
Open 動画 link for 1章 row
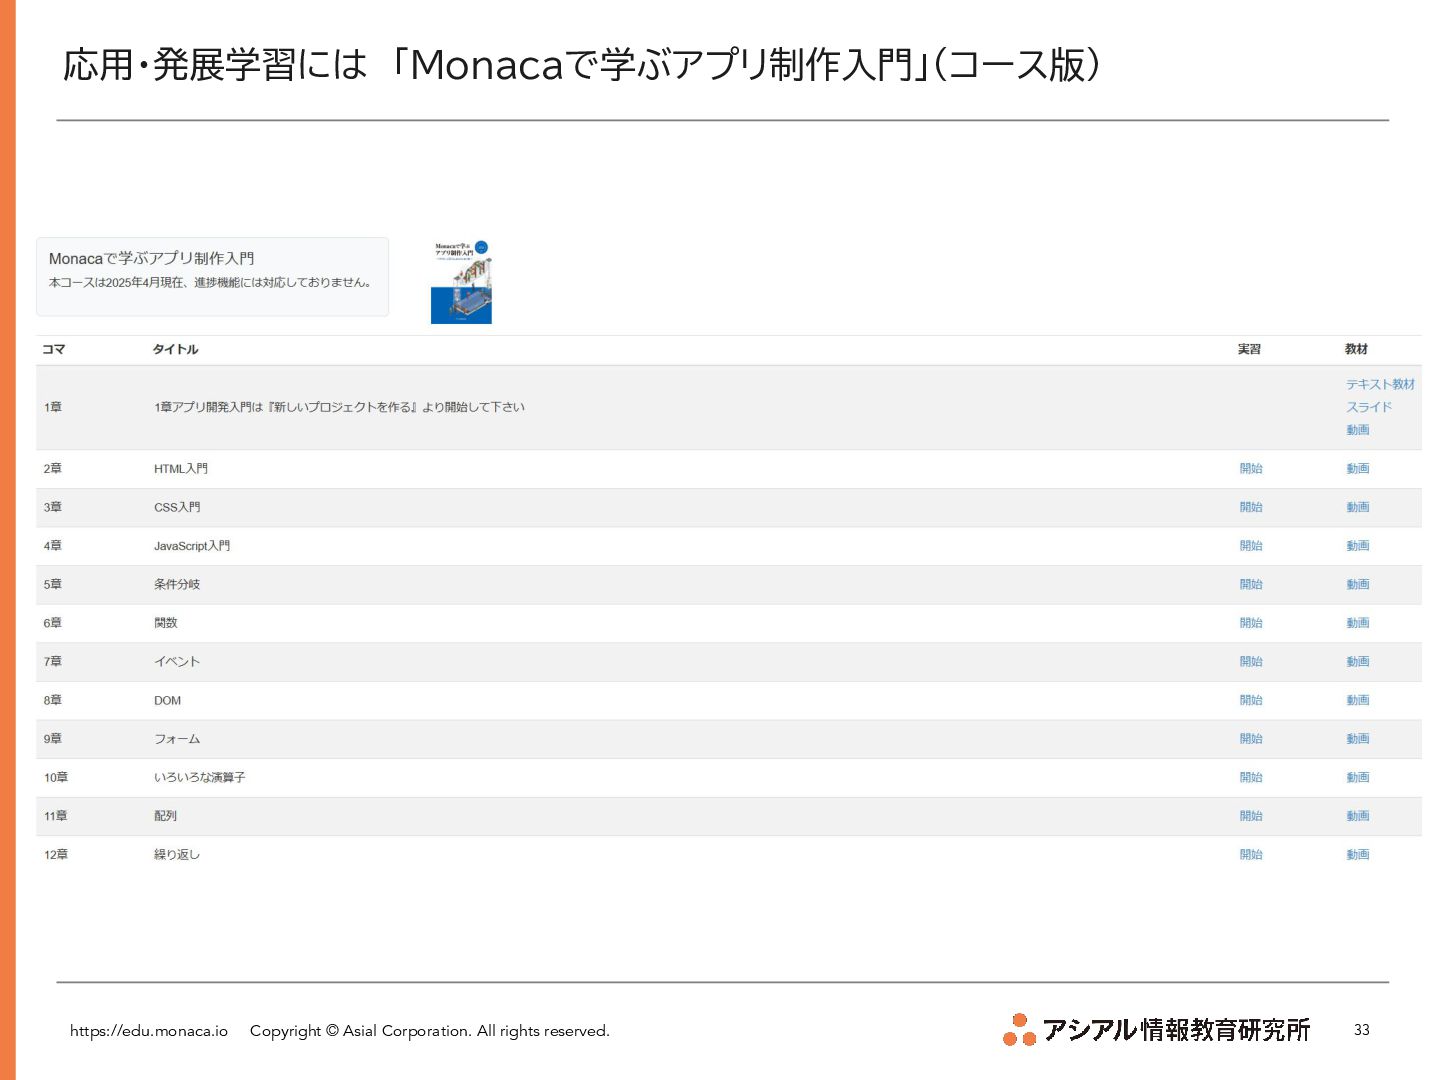point(1357,430)
